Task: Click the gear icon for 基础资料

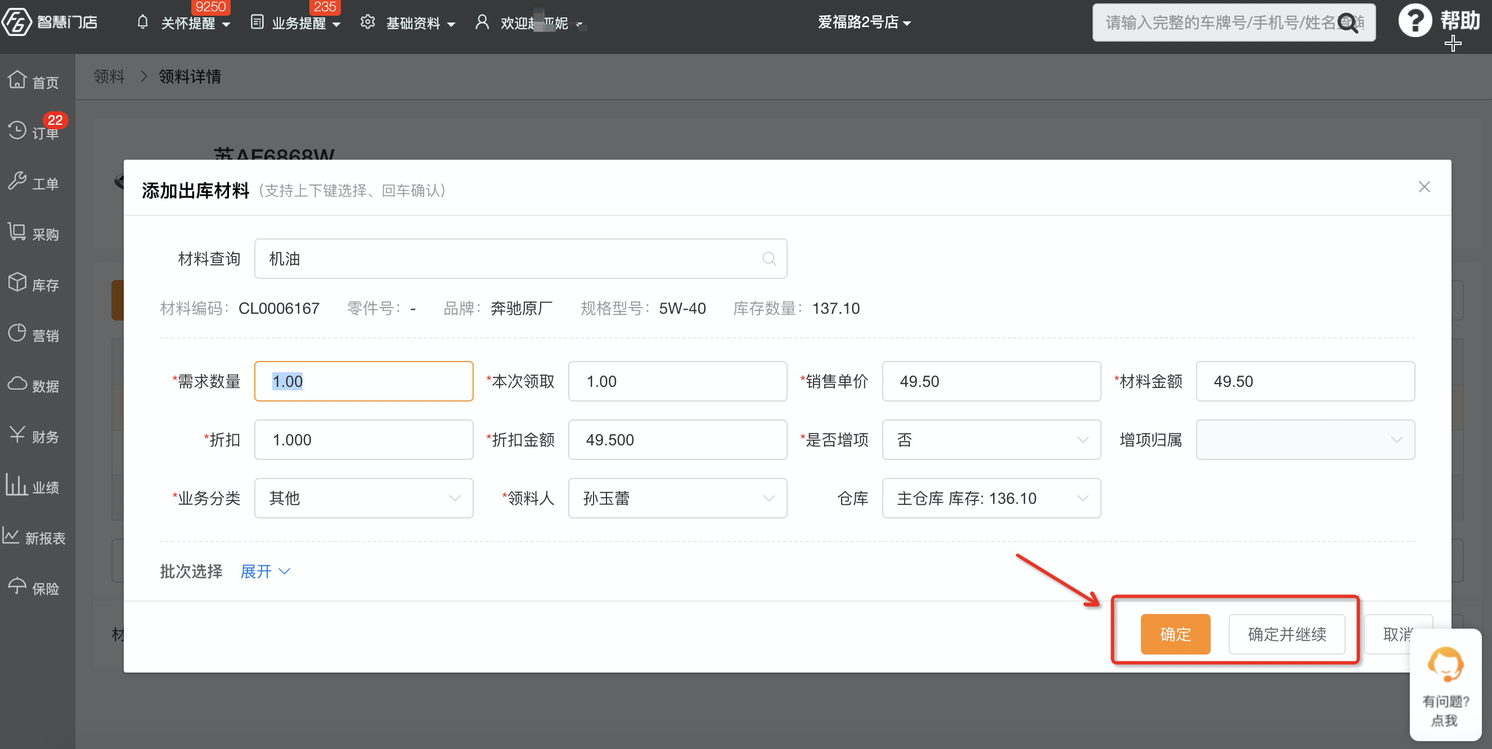Action: point(368,22)
